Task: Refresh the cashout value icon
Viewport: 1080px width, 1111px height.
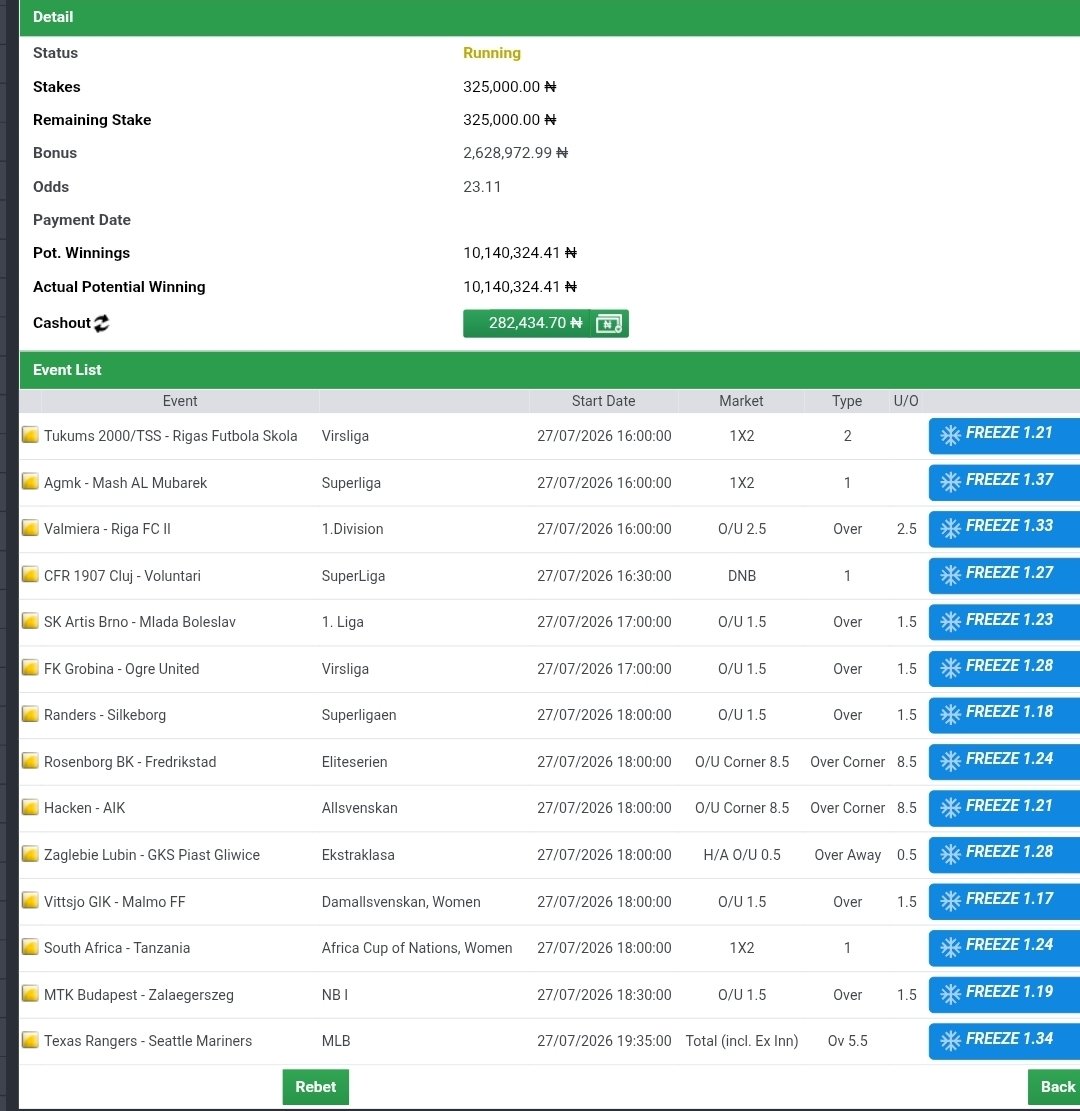Action: (x=101, y=323)
